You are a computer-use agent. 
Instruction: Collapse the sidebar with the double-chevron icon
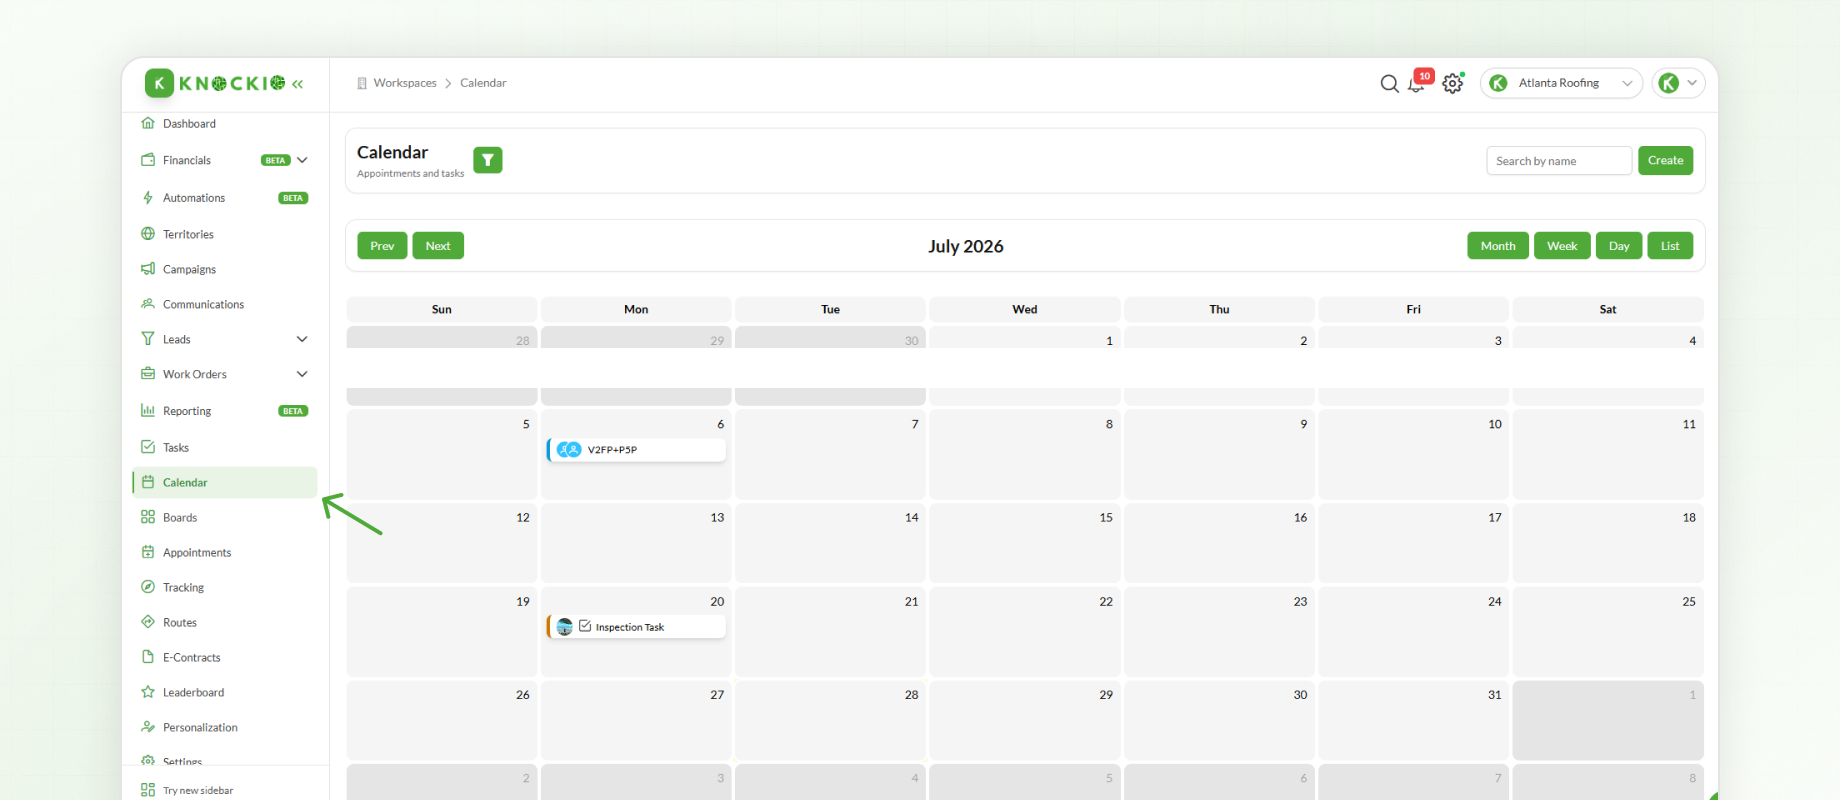tap(297, 84)
